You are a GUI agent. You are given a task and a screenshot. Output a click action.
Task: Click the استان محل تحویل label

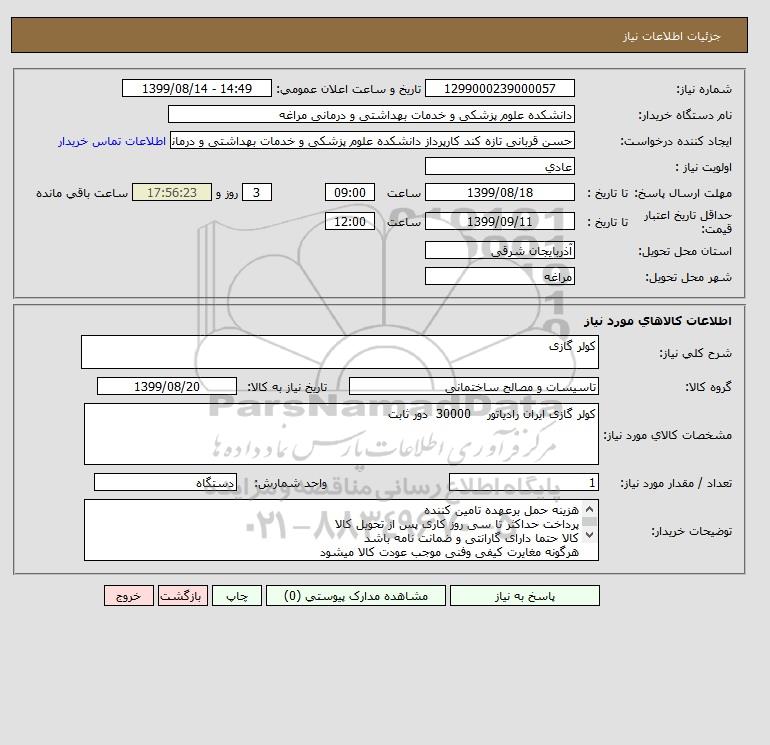pos(685,251)
